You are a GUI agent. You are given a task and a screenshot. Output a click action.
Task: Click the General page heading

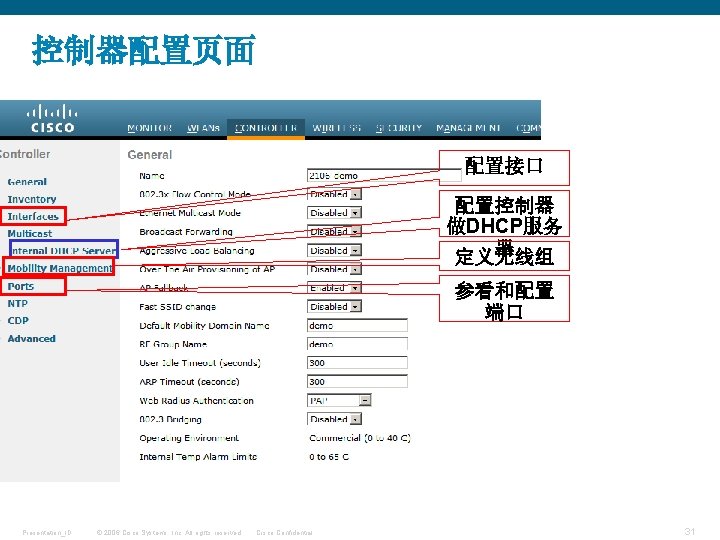(150, 155)
